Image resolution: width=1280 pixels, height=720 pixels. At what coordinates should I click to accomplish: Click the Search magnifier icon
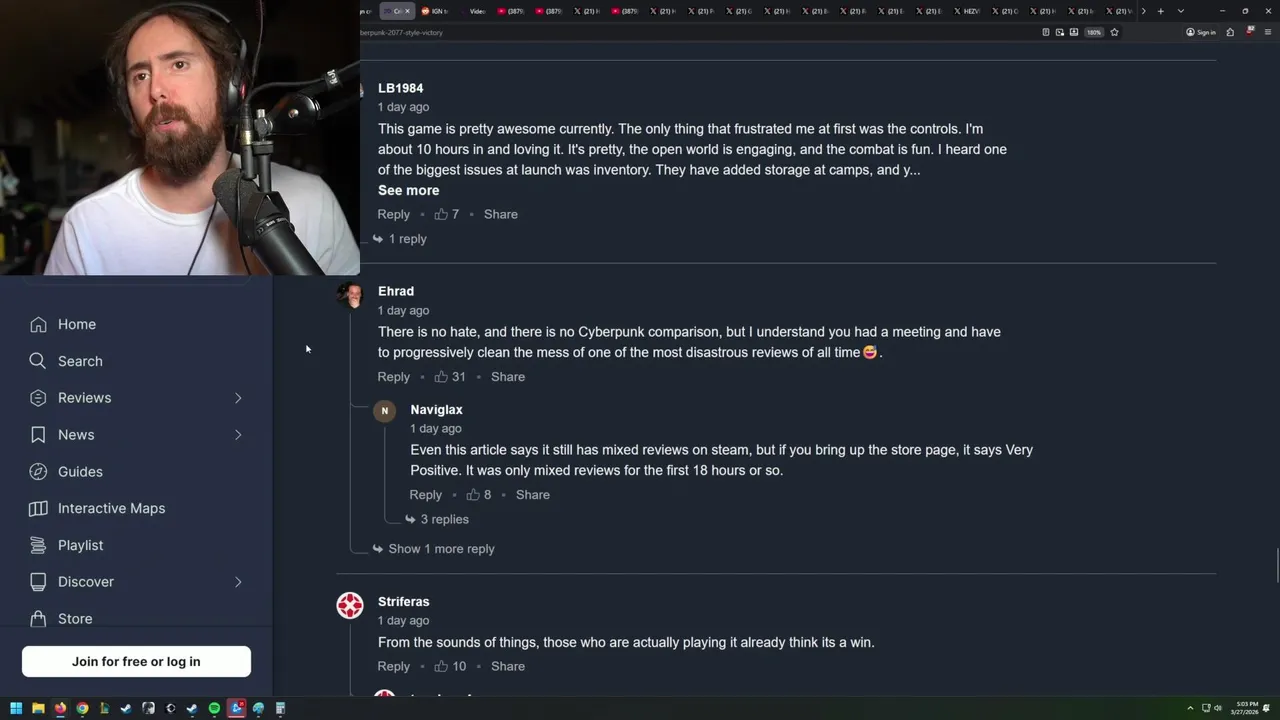(x=38, y=361)
